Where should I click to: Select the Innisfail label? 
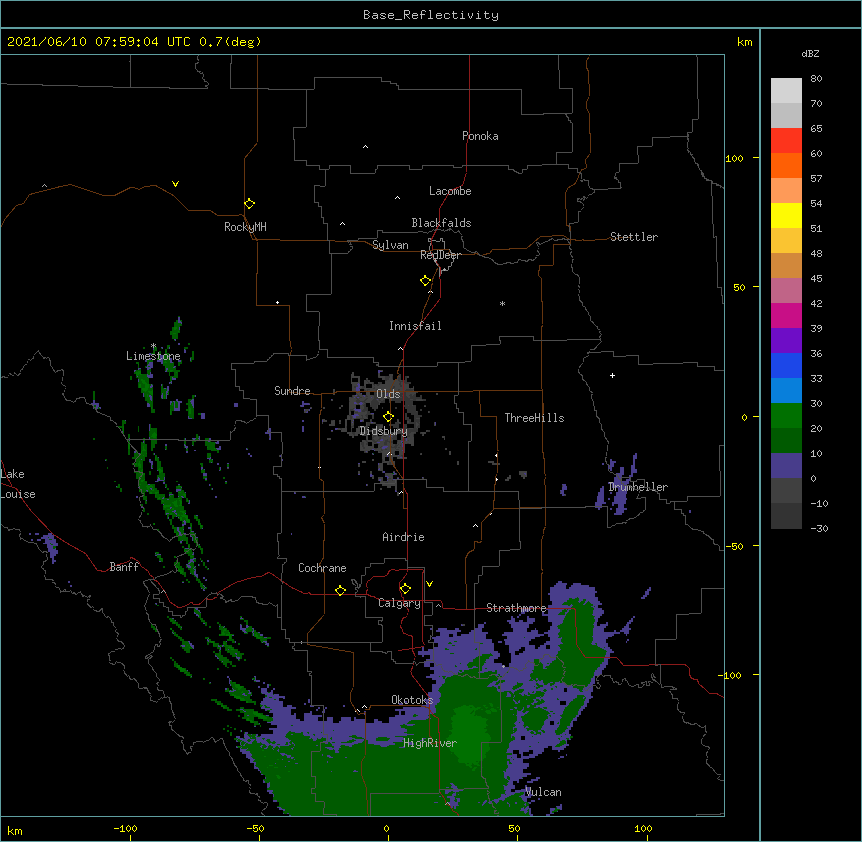click(x=415, y=326)
